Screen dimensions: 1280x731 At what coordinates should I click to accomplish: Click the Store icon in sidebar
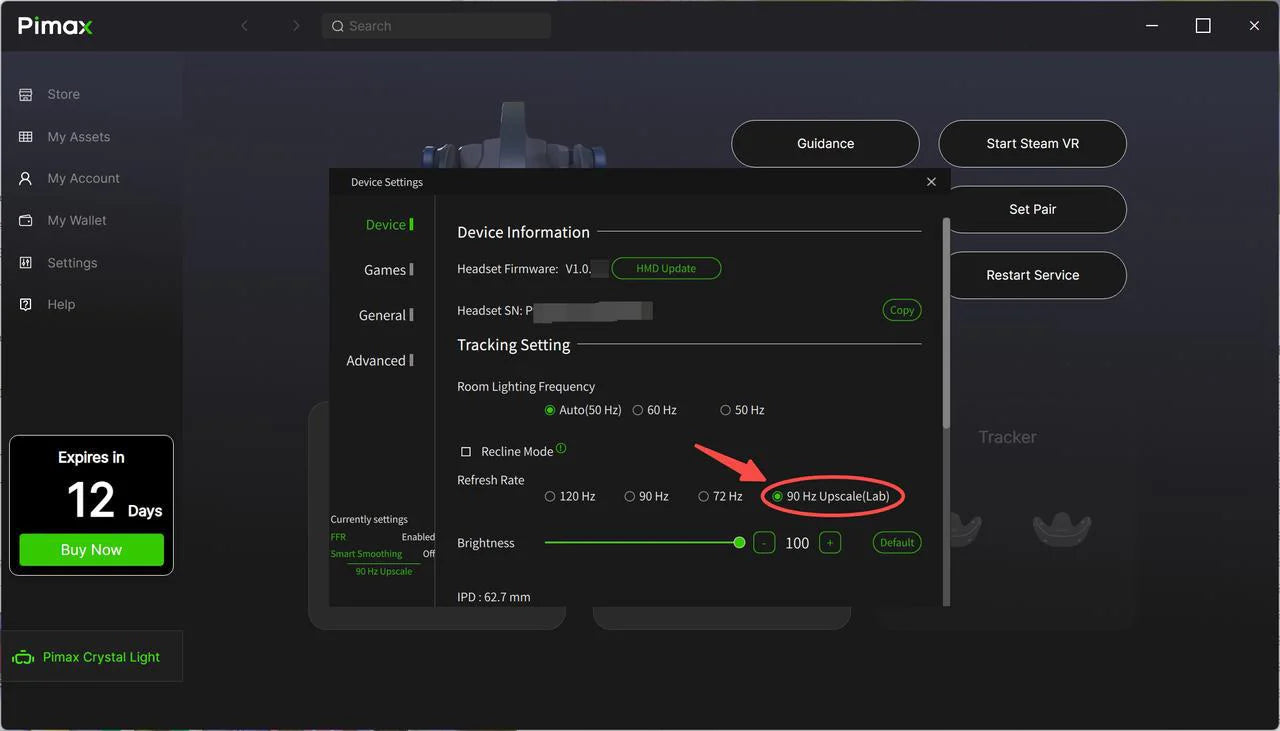pos(26,94)
